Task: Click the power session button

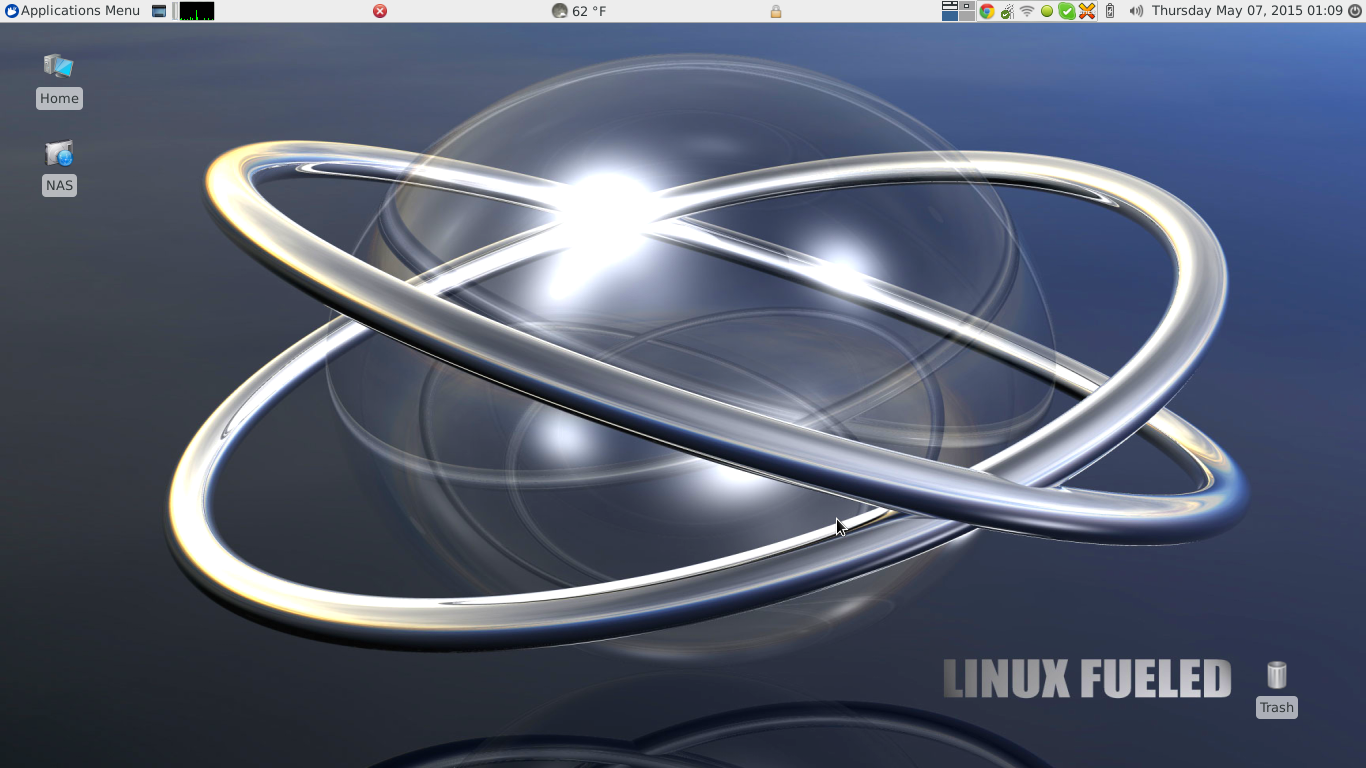Action: tap(1355, 11)
